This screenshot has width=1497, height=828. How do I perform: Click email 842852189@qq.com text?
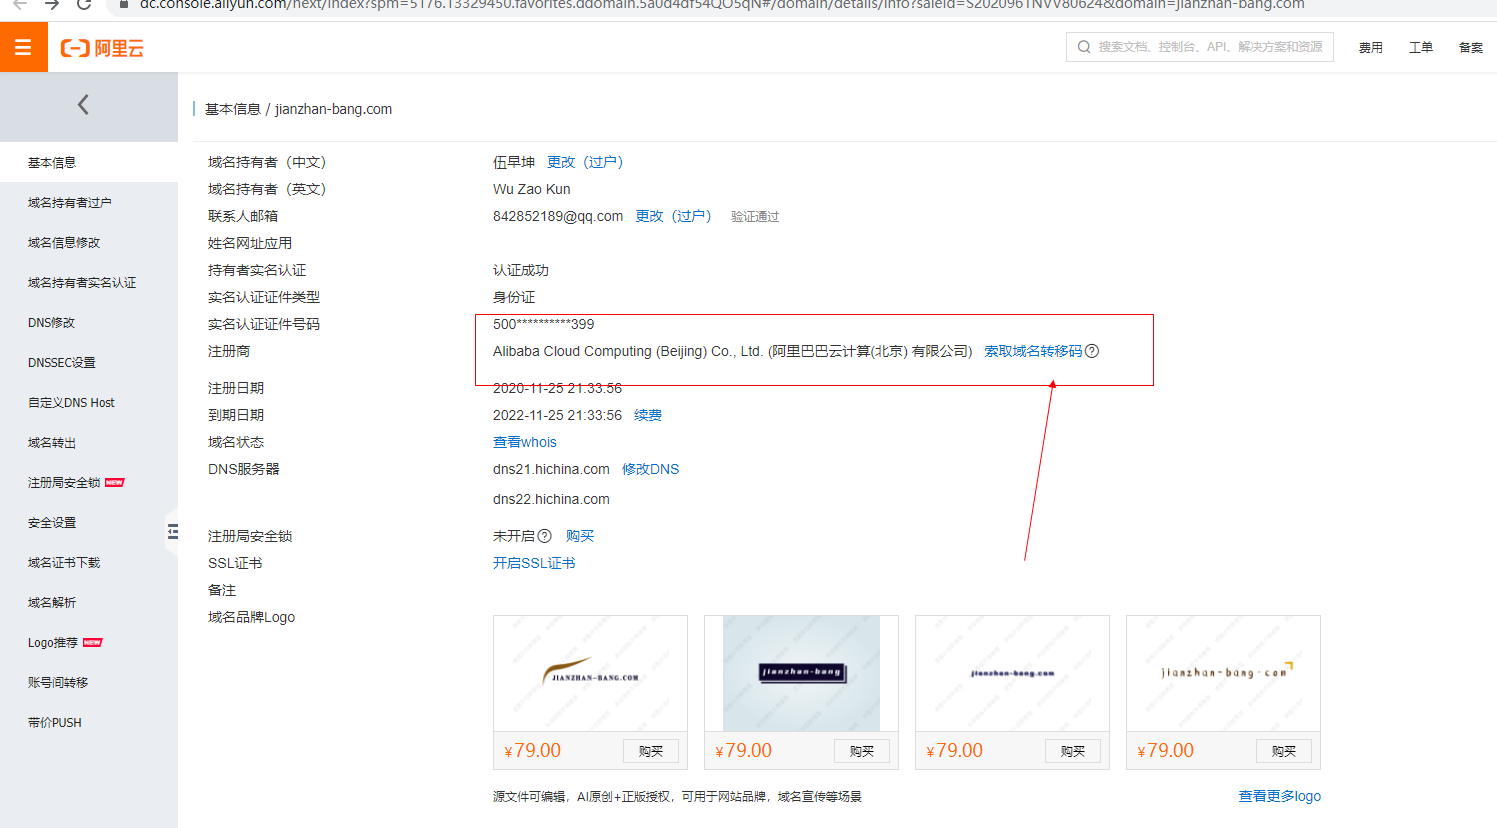click(x=558, y=216)
